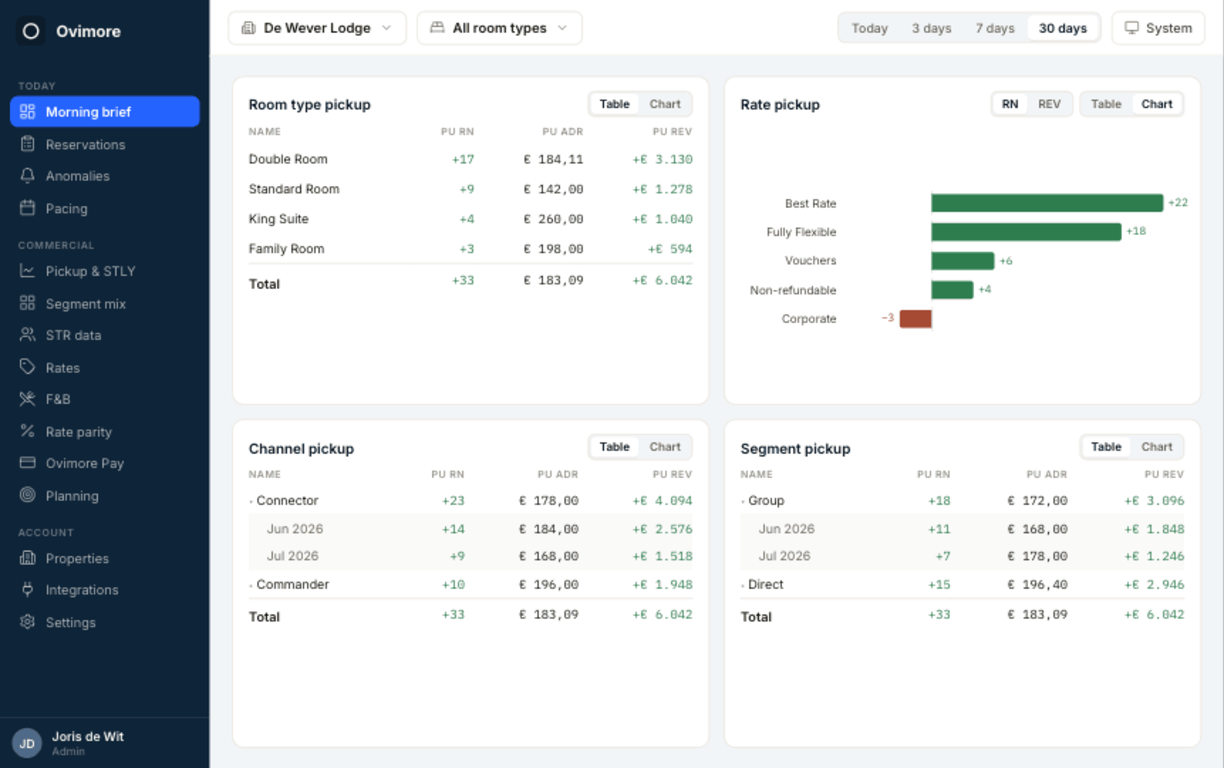Viewport: 1224px width, 768px height.
Task: Click the JD user avatar
Action: [x=27, y=743]
